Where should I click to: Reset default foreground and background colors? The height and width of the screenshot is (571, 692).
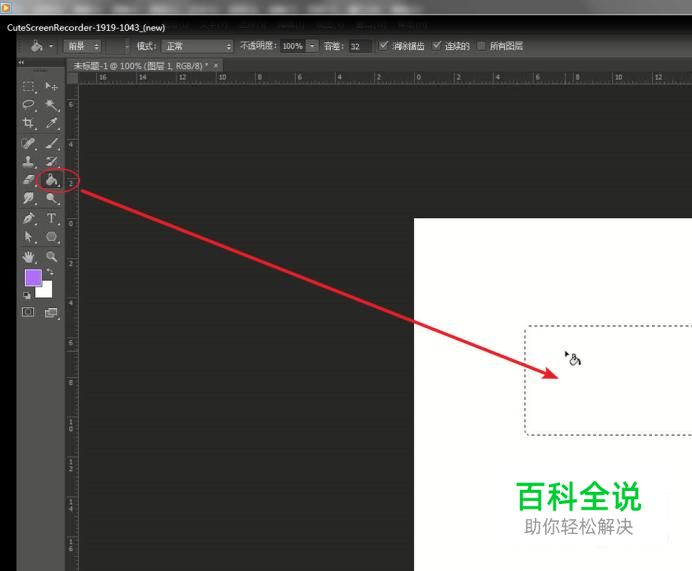coord(27,295)
